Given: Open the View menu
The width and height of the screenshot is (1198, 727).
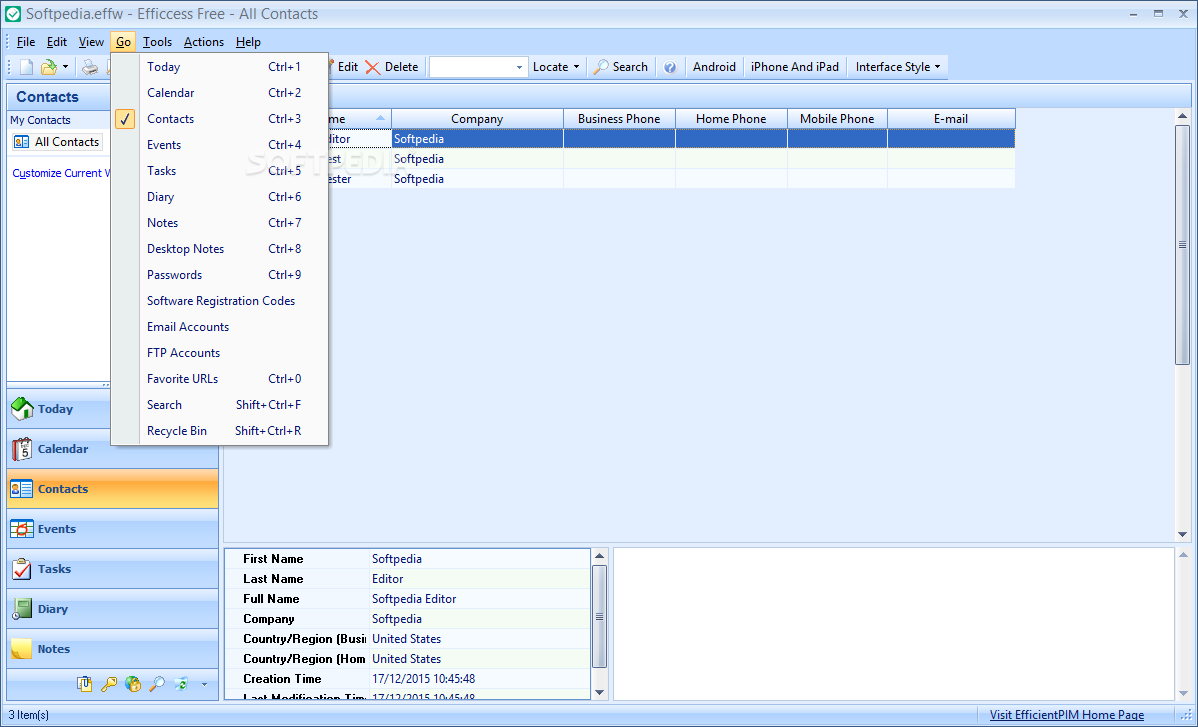Looking at the screenshot, I should [91, 42].
